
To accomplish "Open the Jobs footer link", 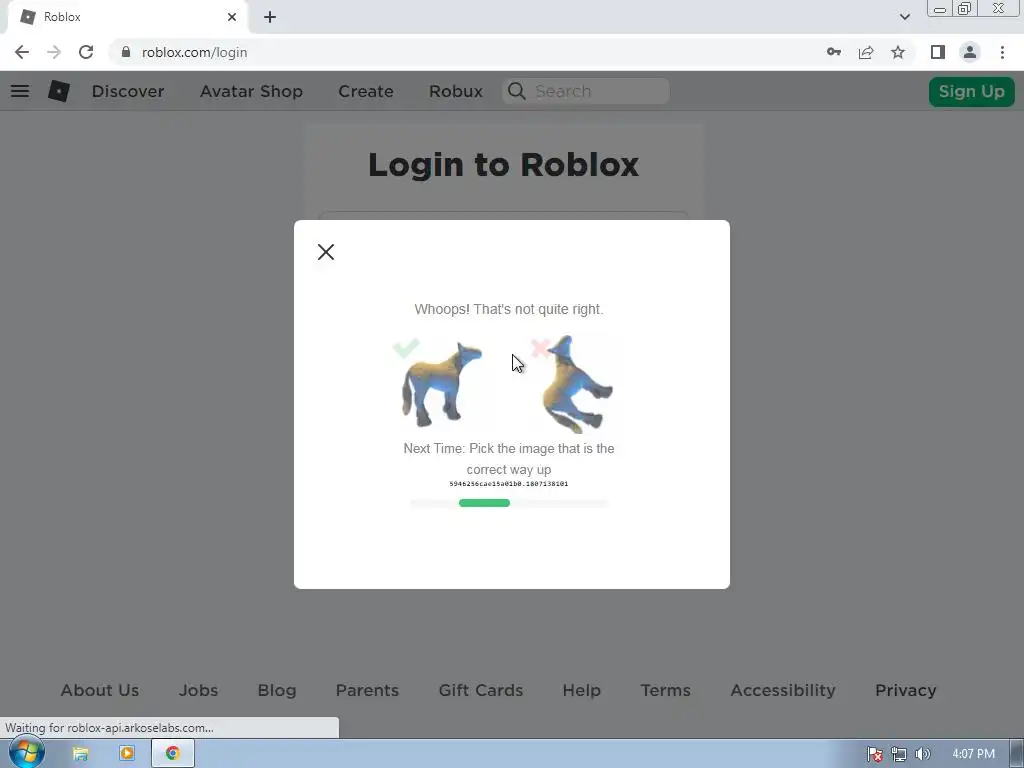I will coord(199,690).
